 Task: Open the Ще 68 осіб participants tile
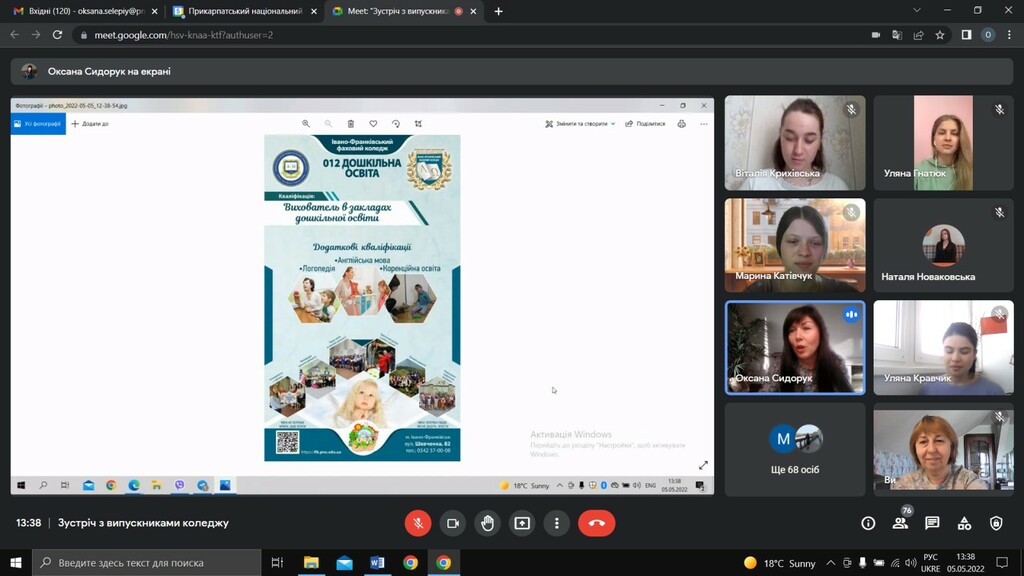tap(794, 449)
